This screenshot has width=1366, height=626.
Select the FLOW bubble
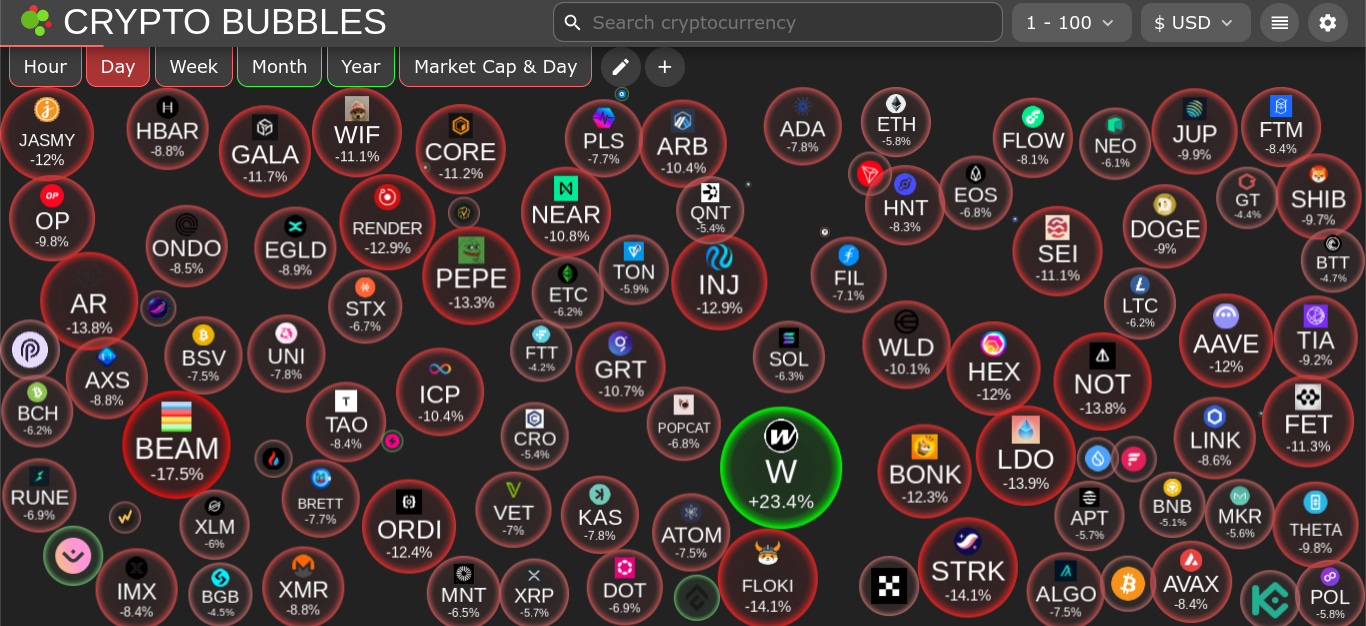(1033, 138)
